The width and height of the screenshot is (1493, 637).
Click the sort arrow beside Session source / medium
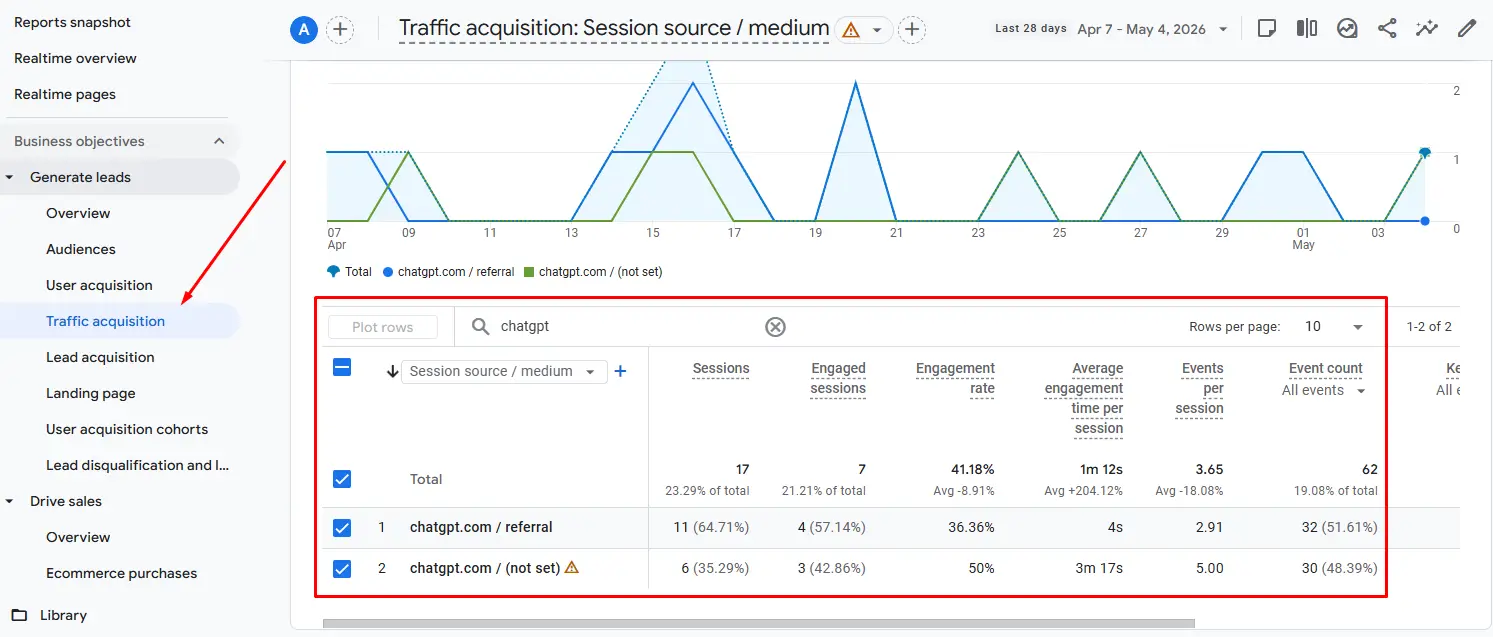pyautogui.click(x=392, y=371)
